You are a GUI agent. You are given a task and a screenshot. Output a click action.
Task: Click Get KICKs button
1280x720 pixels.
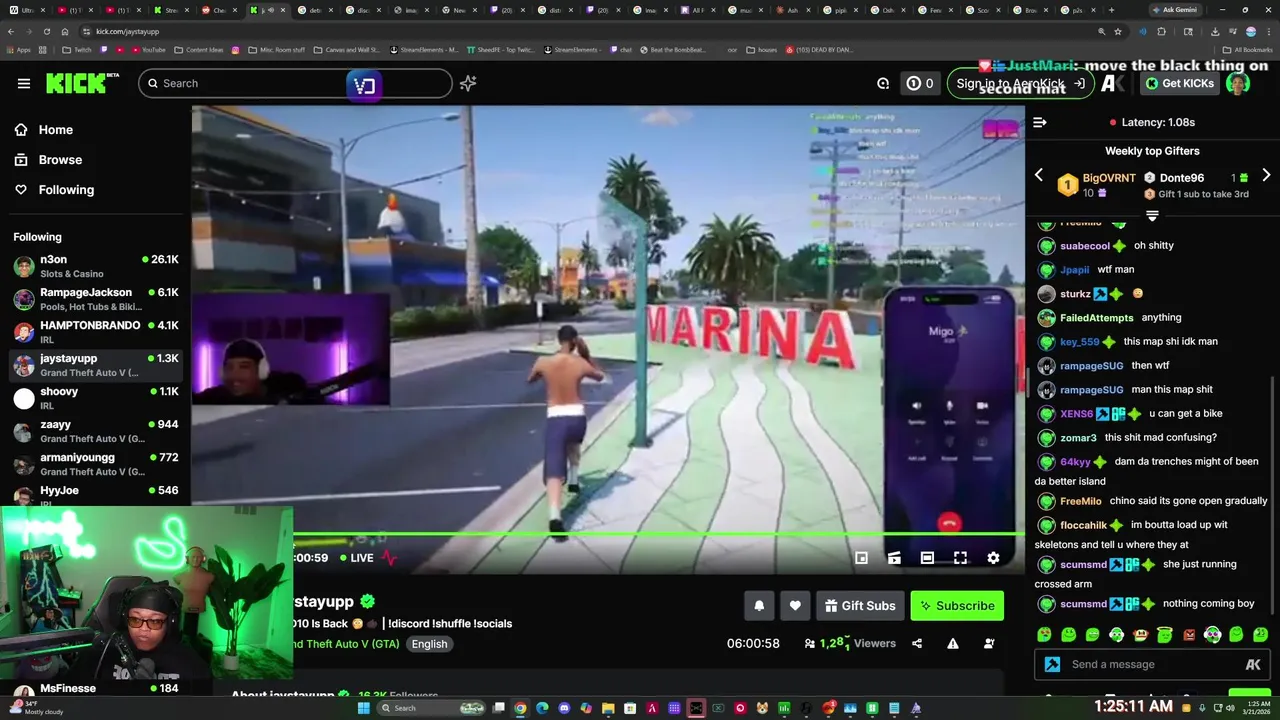point(1180,83)
